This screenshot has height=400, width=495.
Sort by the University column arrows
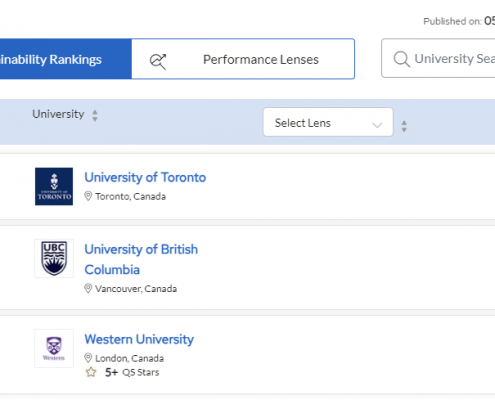tap(95, 115)
